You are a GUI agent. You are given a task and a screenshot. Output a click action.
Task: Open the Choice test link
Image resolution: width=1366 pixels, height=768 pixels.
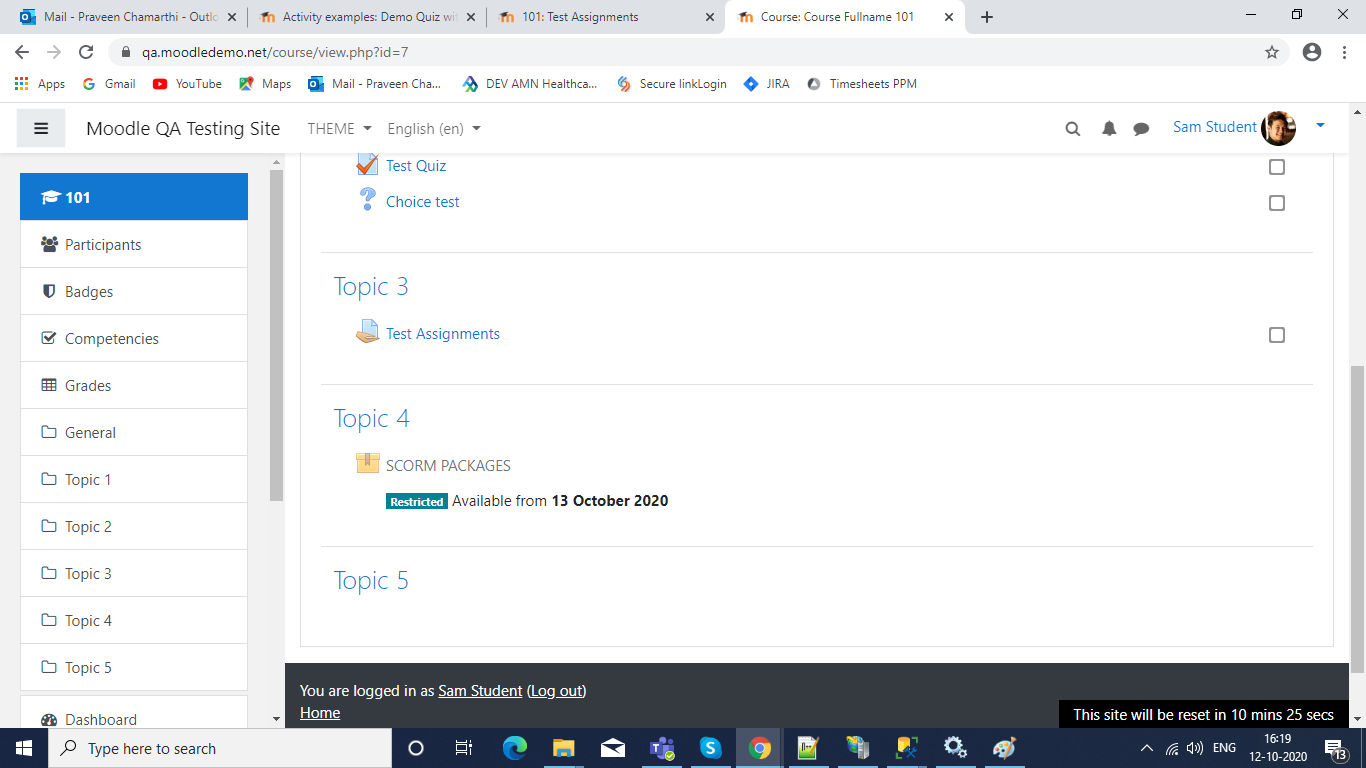(423, 202)
